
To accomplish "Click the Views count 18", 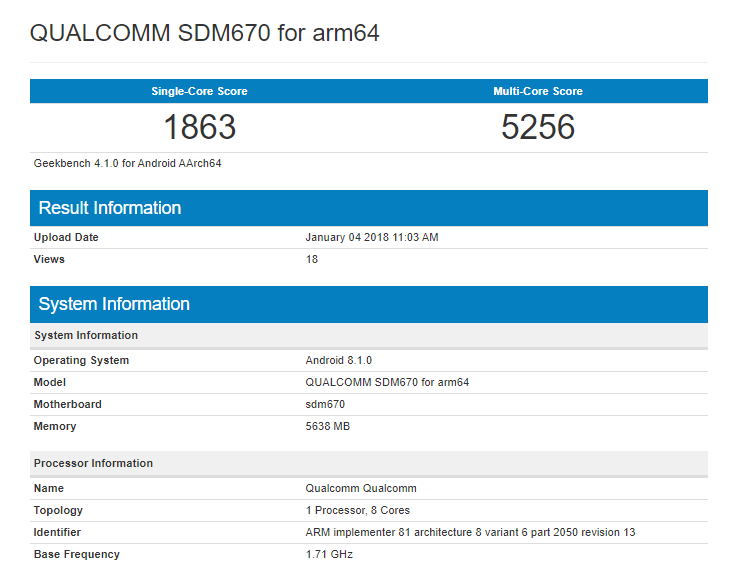I will click(311, 259).
